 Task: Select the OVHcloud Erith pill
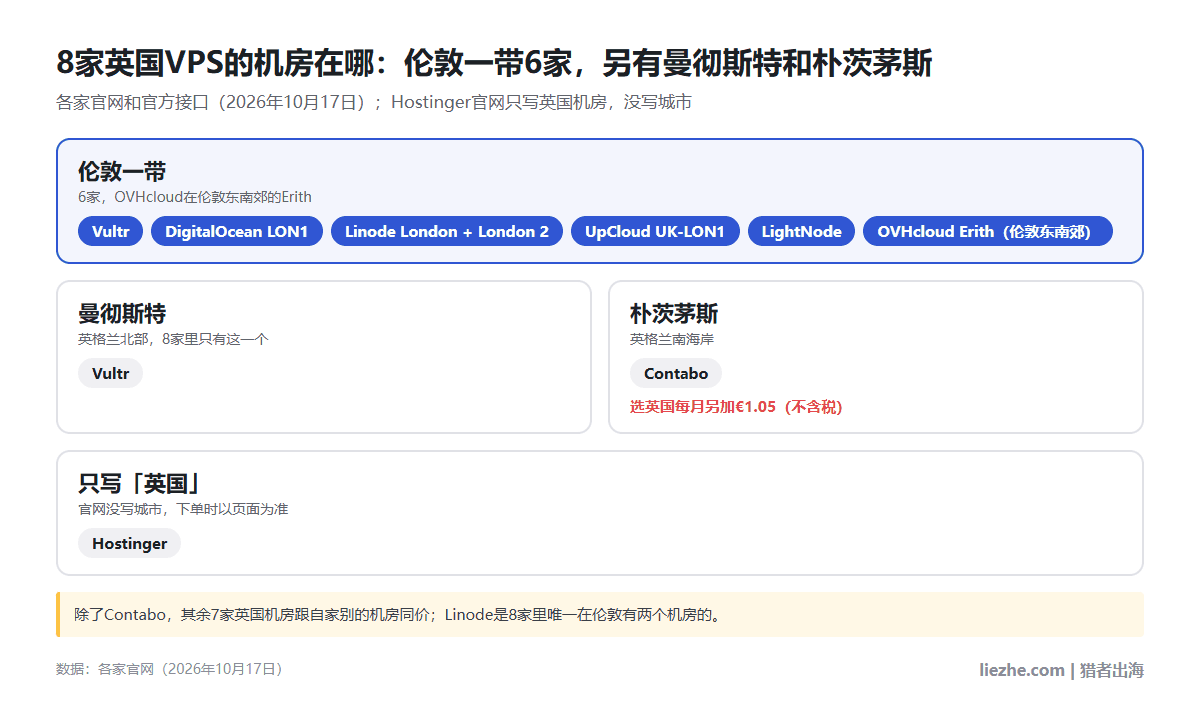[988, 231]
